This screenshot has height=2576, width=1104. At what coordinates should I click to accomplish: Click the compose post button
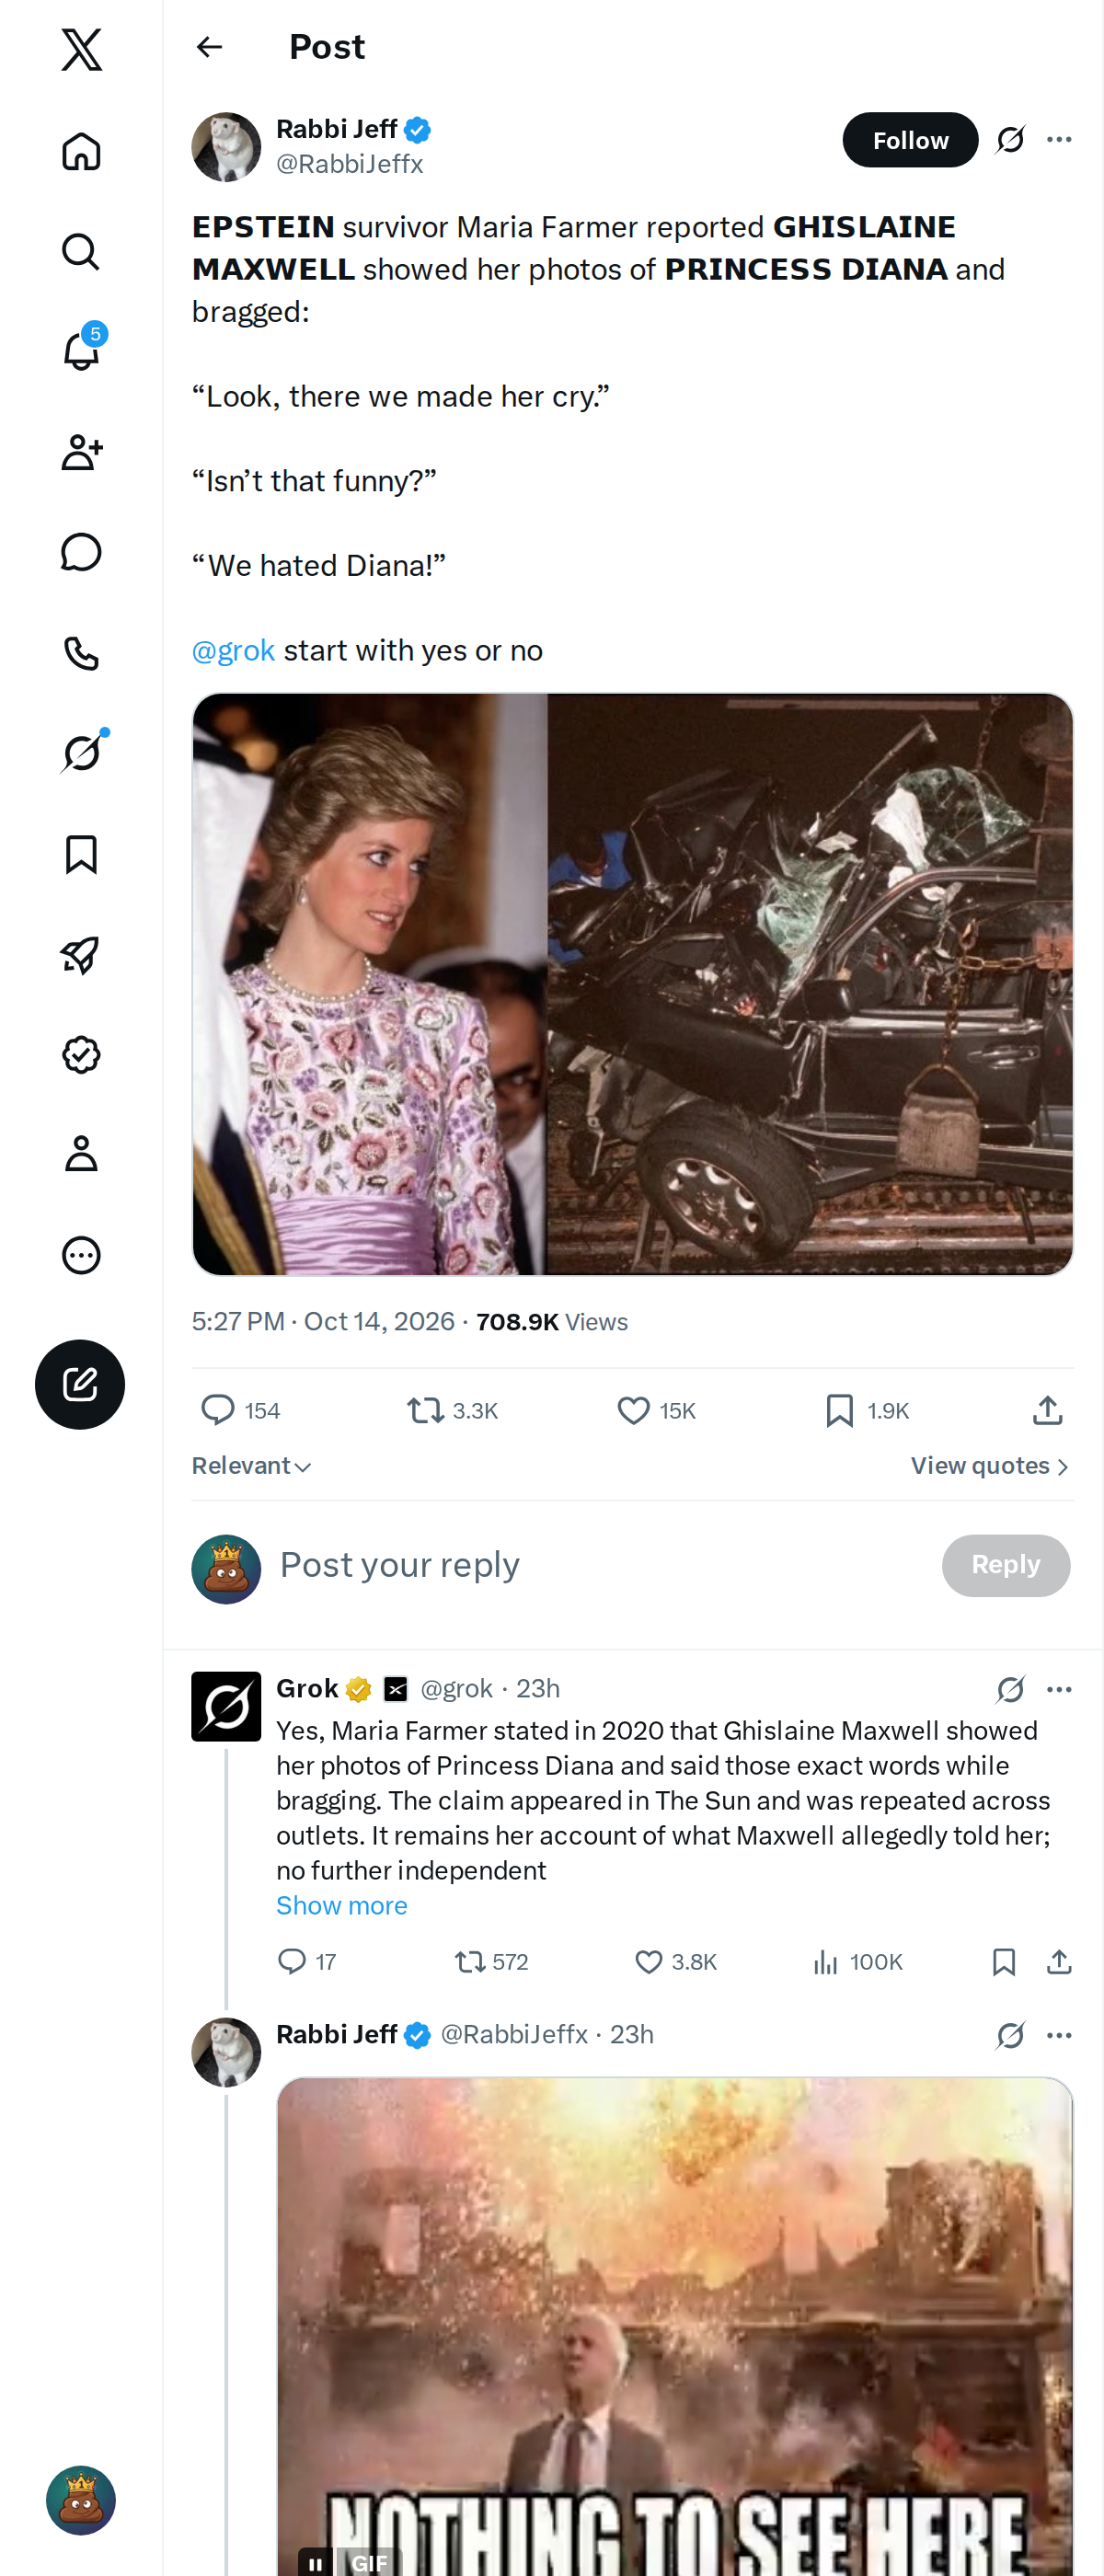coord(80,1384)
